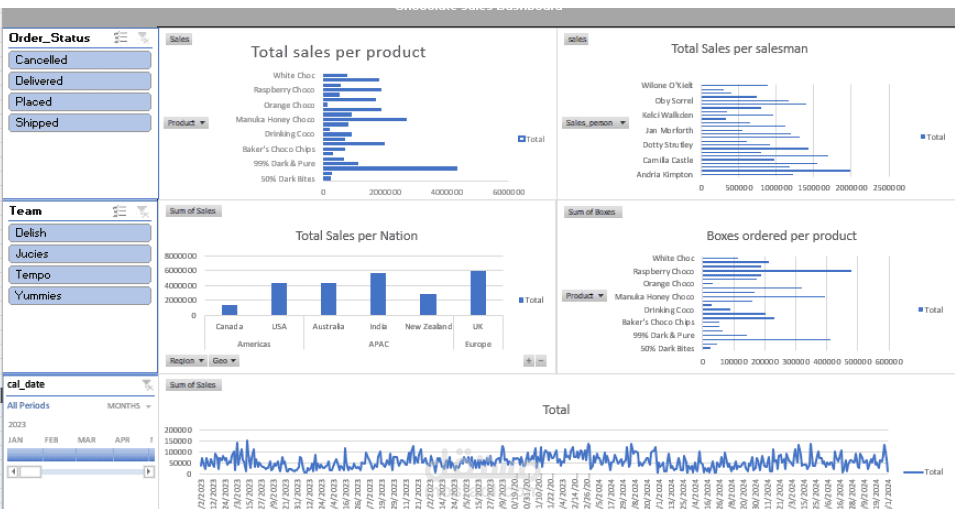The height and width of the screenshot is (511, 967).
Task: Select All Periods in the timeline
Action: (x=28, y=406)
